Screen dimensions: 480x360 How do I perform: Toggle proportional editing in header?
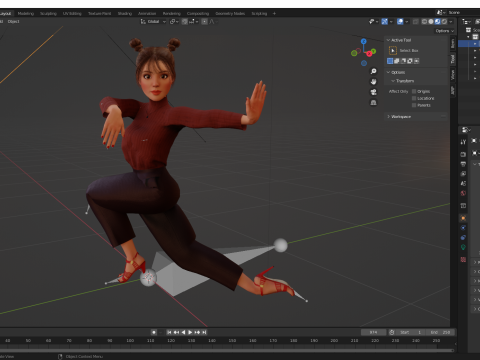tap(204, 22)
